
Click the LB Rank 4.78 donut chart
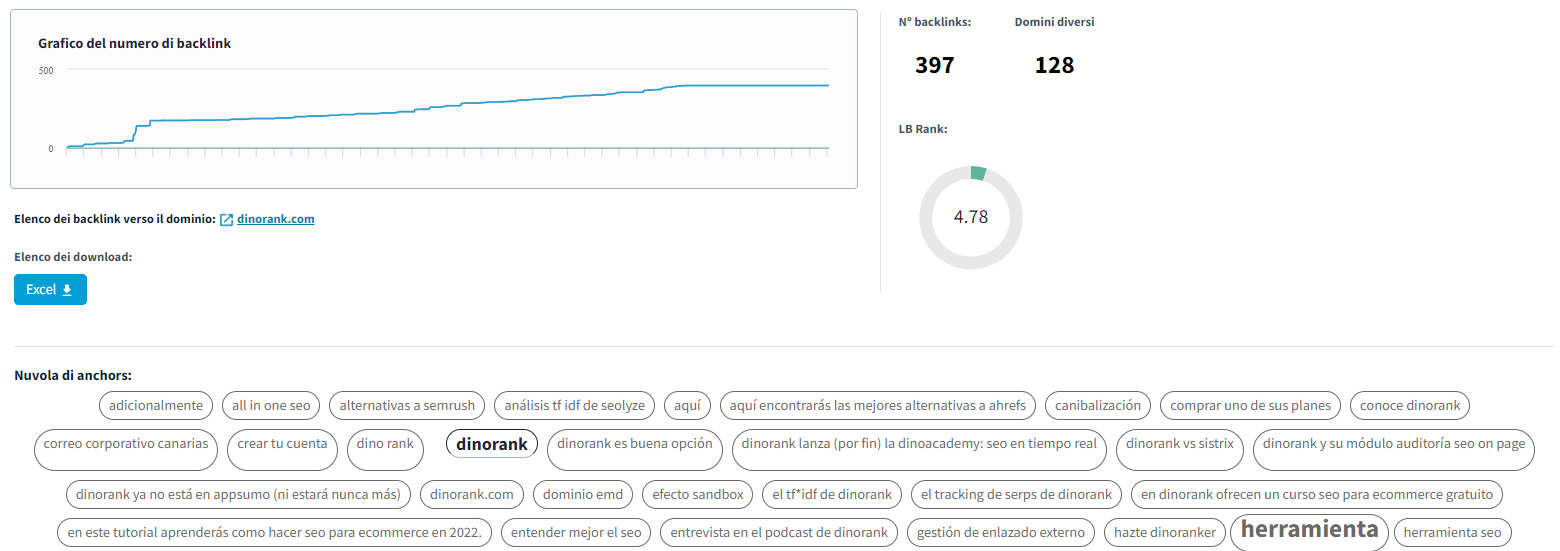click(970, 217)
